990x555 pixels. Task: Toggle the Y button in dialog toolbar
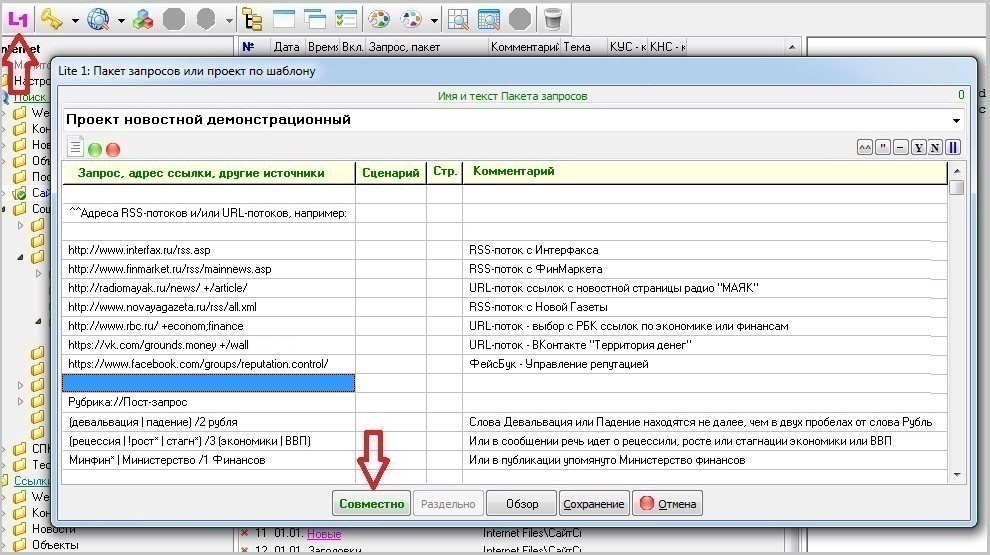[x=918, y=148]
